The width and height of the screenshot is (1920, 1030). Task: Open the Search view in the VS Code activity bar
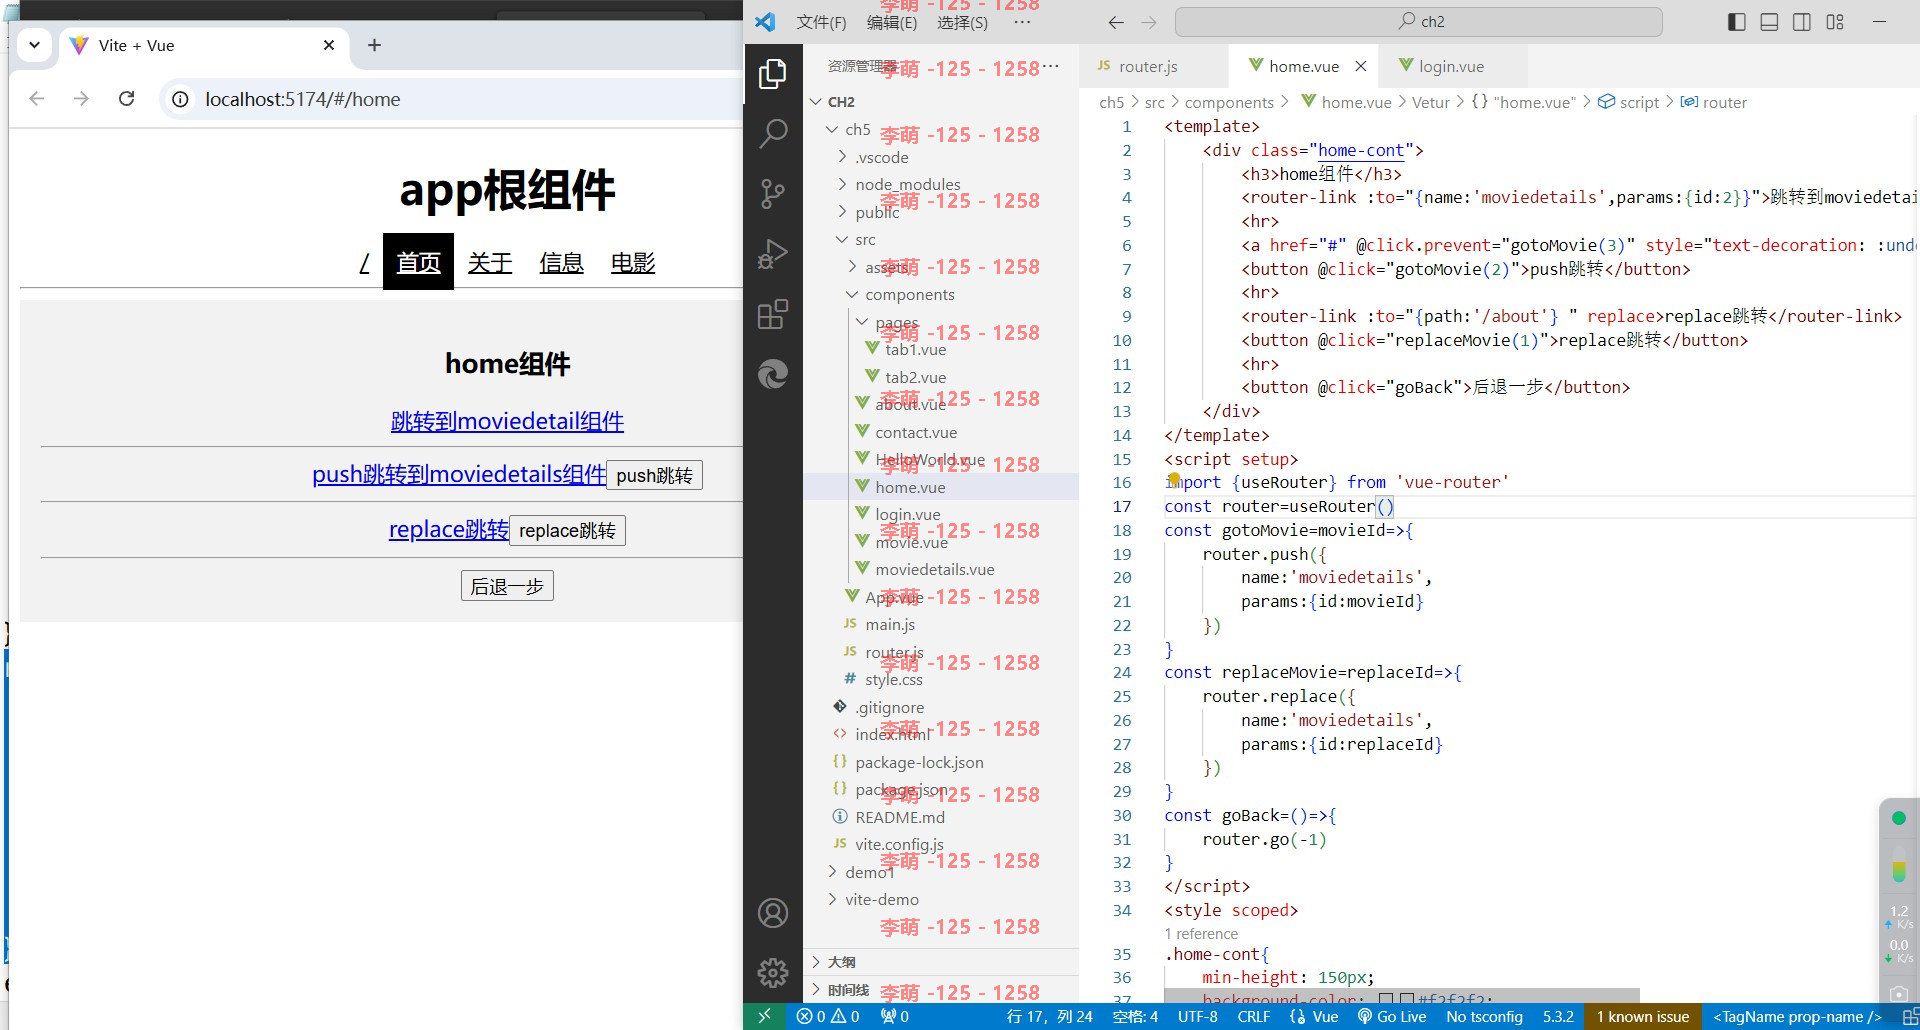point(772,133)
